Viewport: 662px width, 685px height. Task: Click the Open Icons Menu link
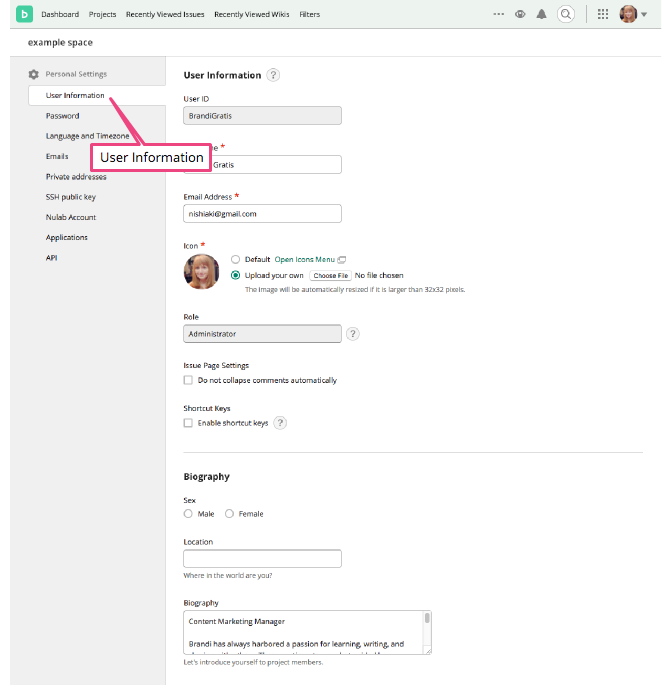(x=305, y=259)
